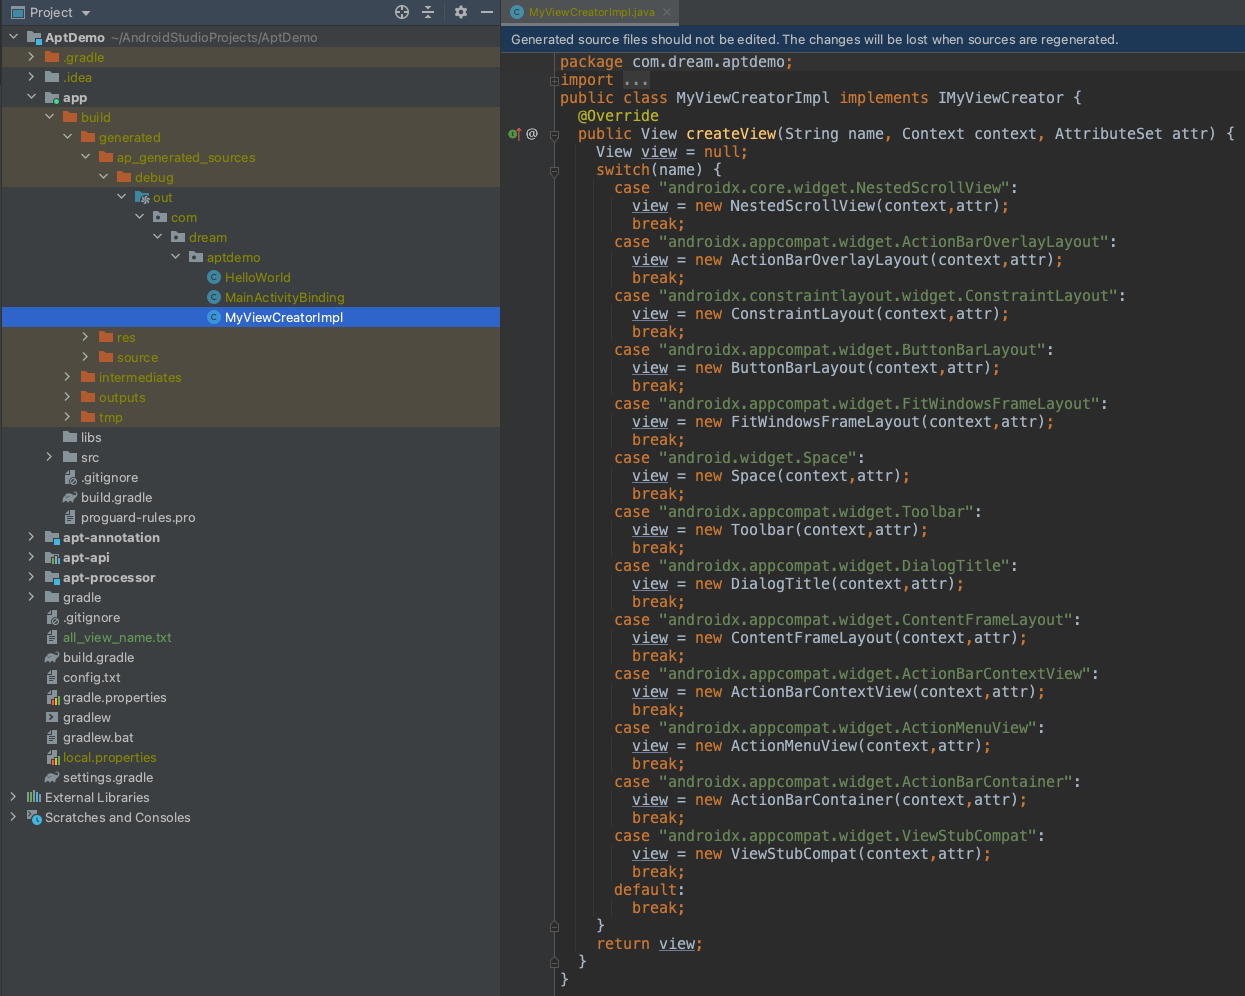This screenshot has height=996, width=1245.
Task: Click the out generated-sources folder icon
Action: [142, 197]
